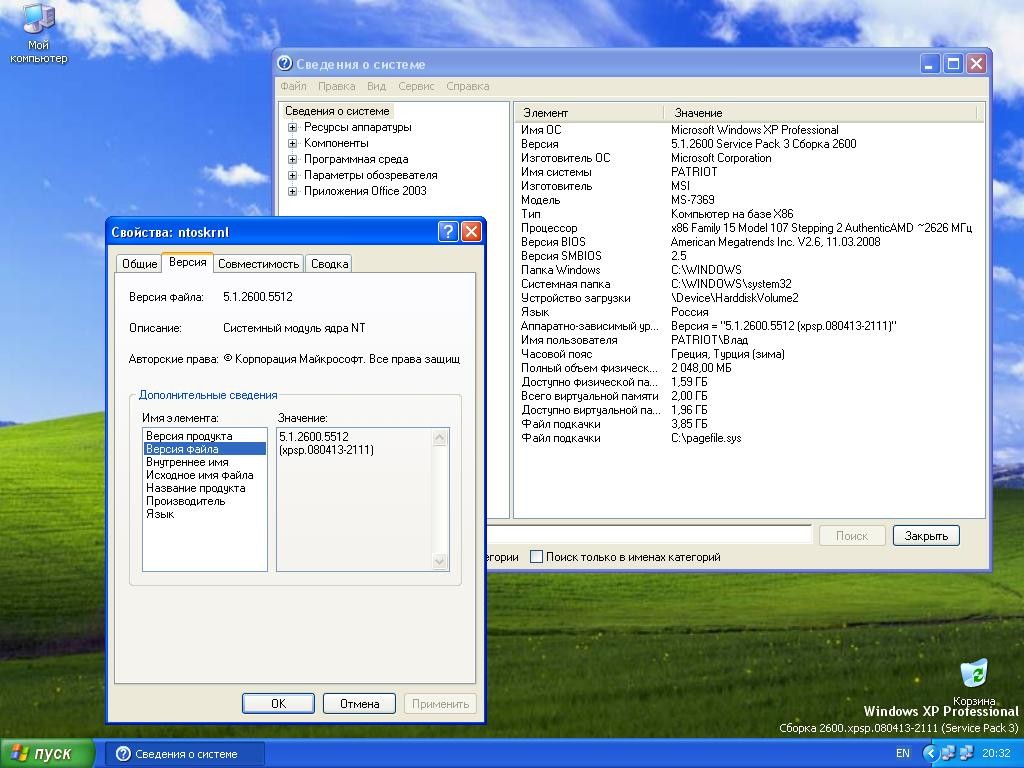Click the Закрыть button in System Information
1024x768 pixels.
[x=925, y=536]
